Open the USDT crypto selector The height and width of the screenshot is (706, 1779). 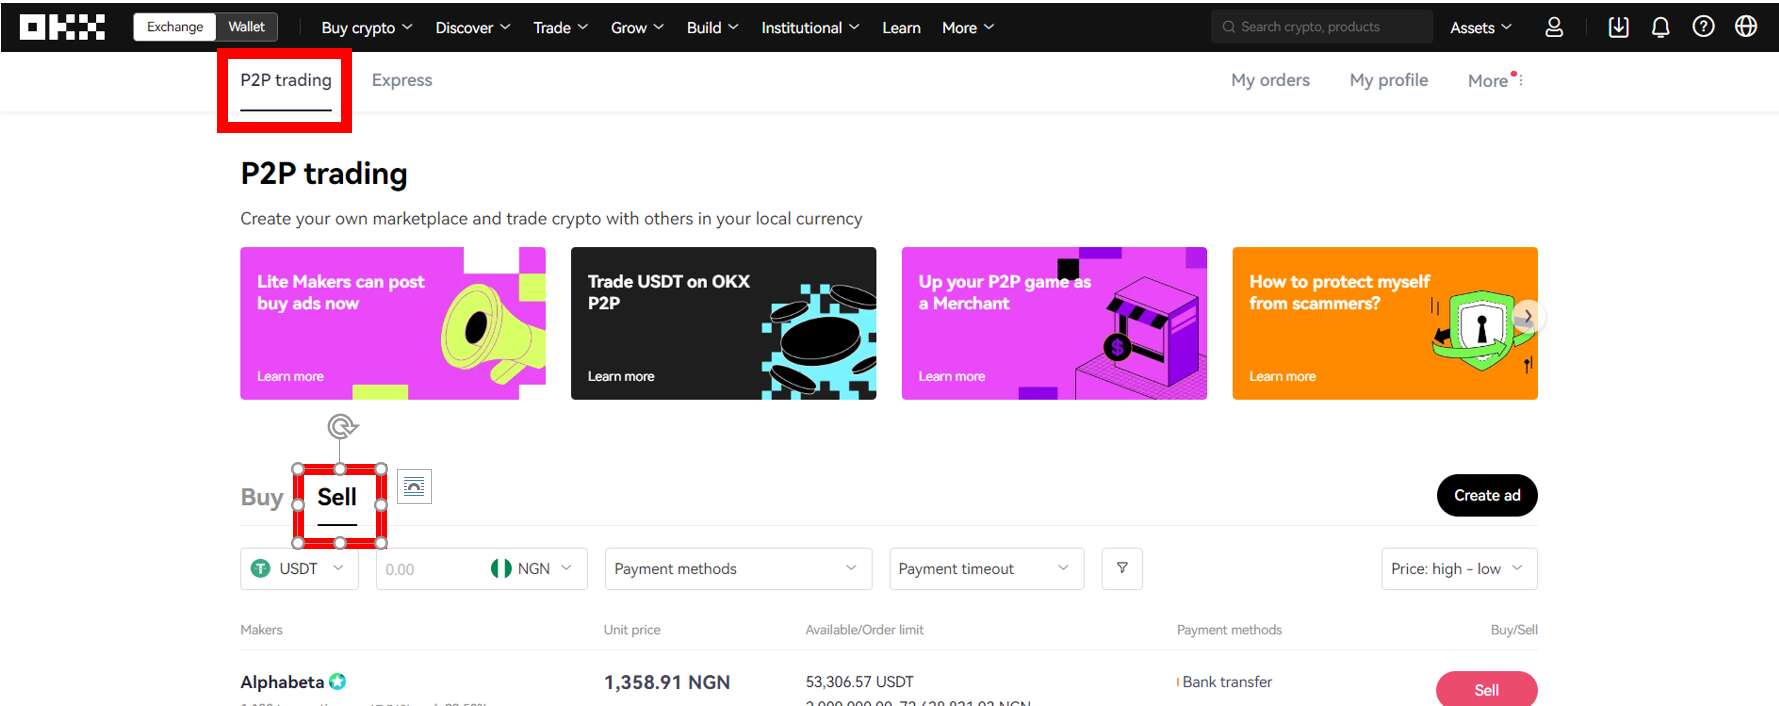pos(299,568)
